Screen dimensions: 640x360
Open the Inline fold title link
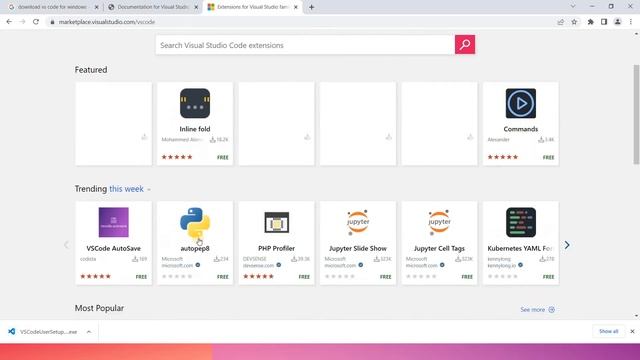195,129
